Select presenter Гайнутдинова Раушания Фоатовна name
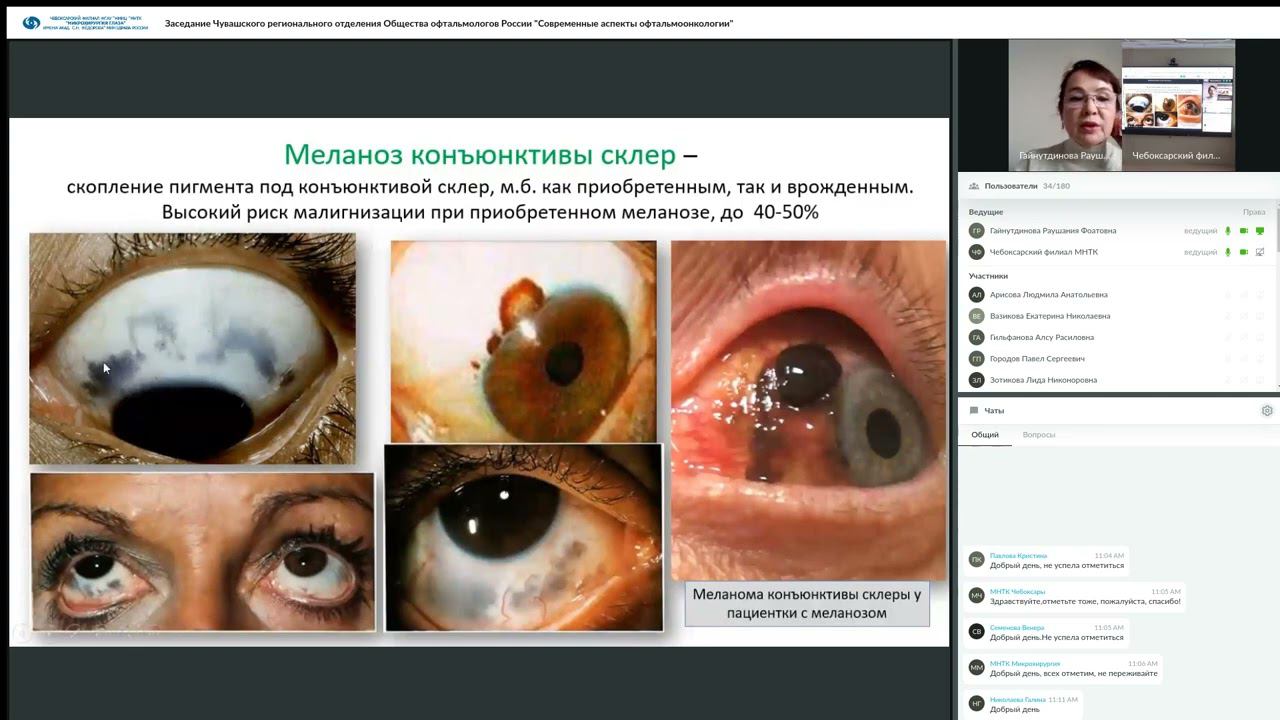1280x720 pixels. [1053, 231]
